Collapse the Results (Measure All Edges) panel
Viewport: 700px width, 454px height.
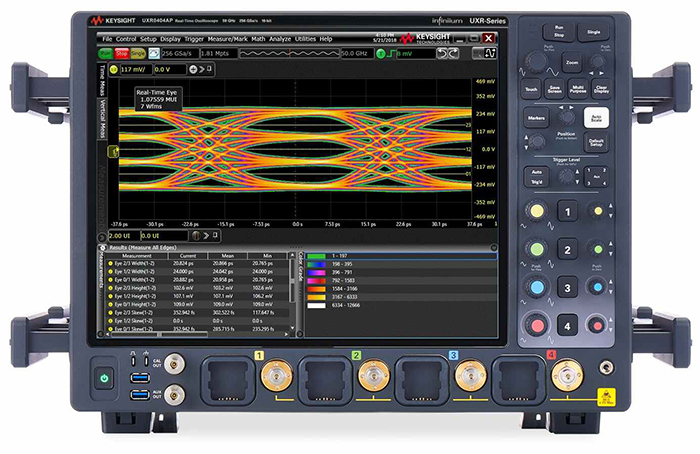click(x=102, y=245)
